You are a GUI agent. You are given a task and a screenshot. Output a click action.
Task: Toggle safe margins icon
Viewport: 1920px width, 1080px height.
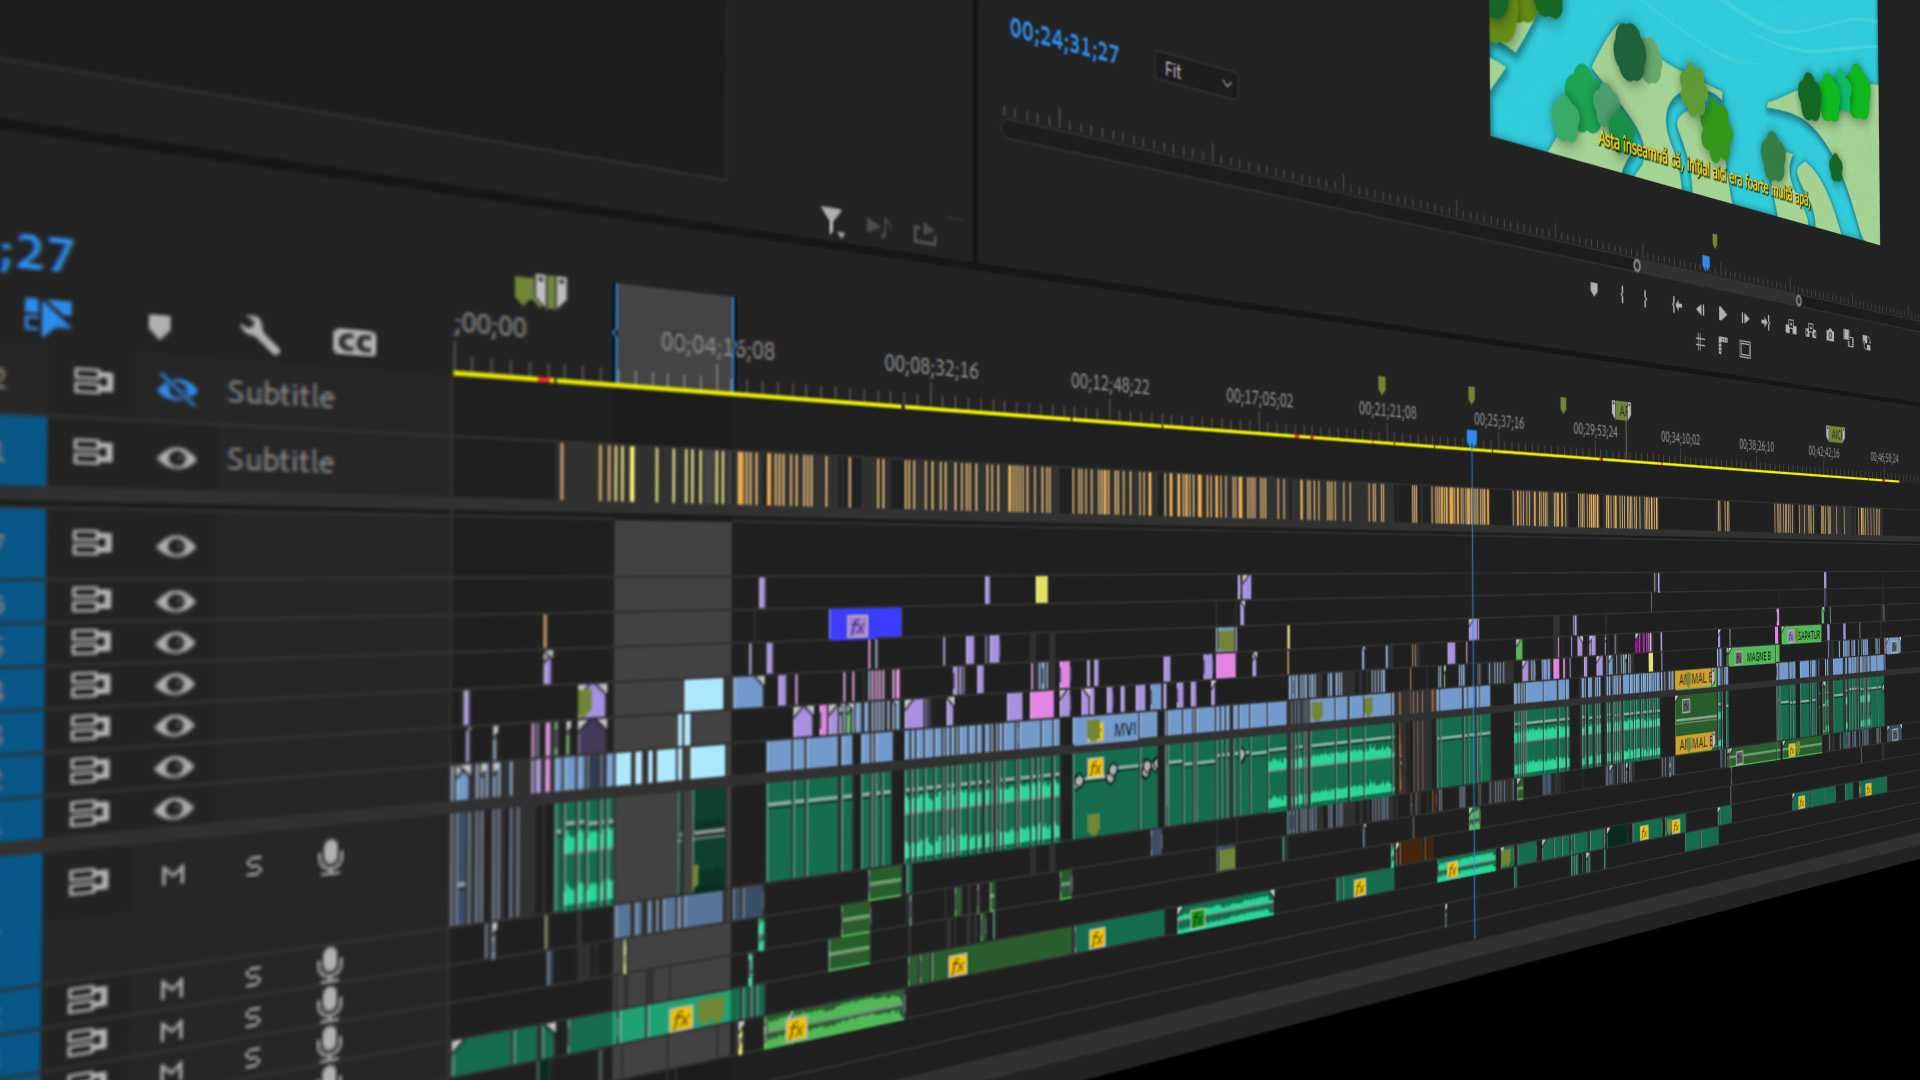pyautogui.click(x=1745, y=349)
